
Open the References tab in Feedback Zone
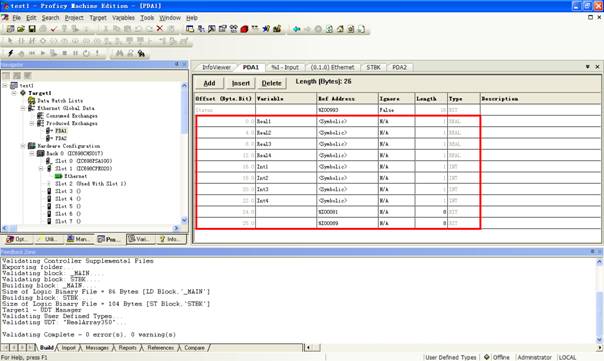click(160, 348)
